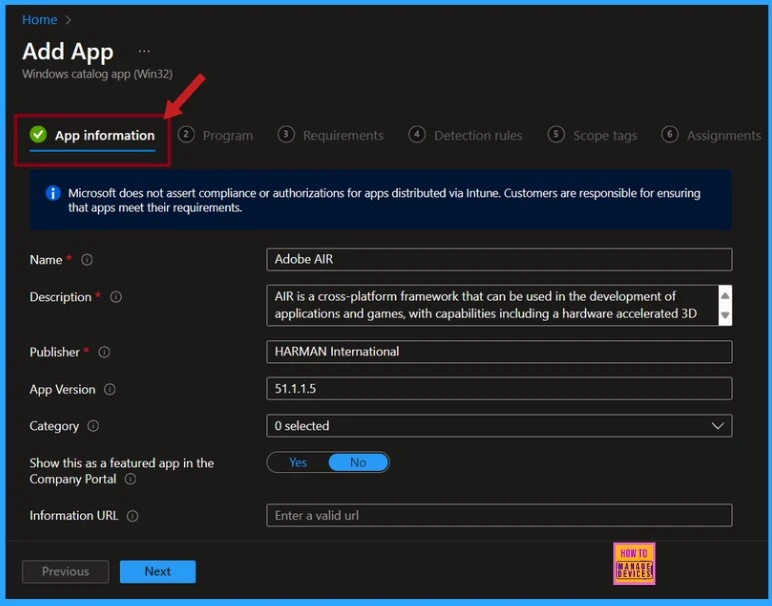Click the Name field containing Adobe AIR
772x606 pixels.
(x=499, y=259)
